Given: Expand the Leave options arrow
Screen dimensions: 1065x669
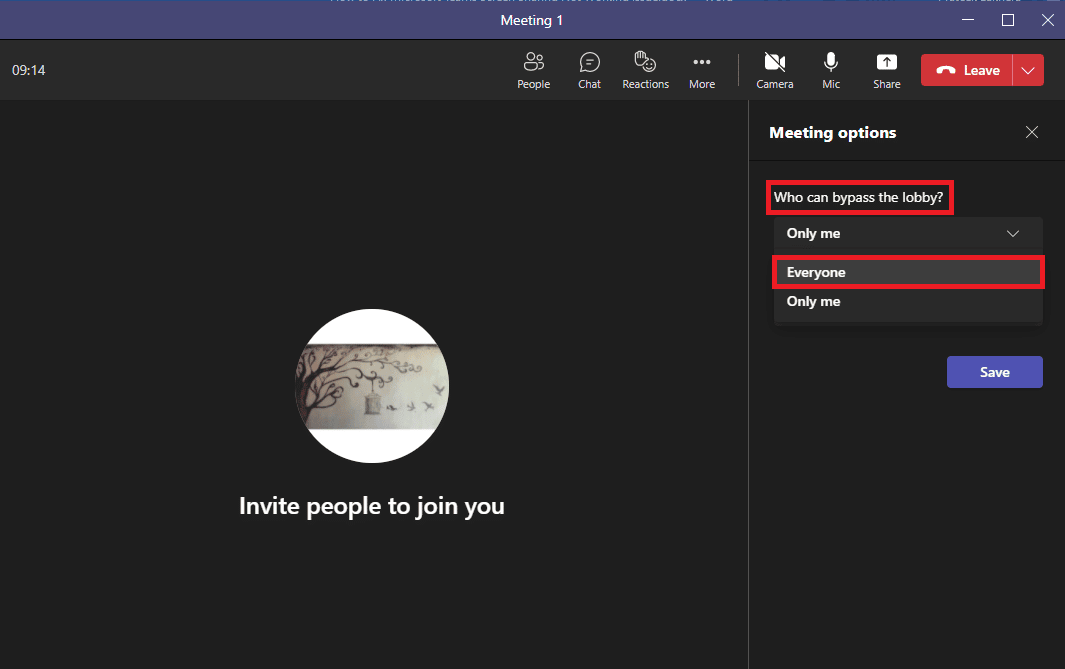Looking at the screenshot, I should coord(1028,70).
